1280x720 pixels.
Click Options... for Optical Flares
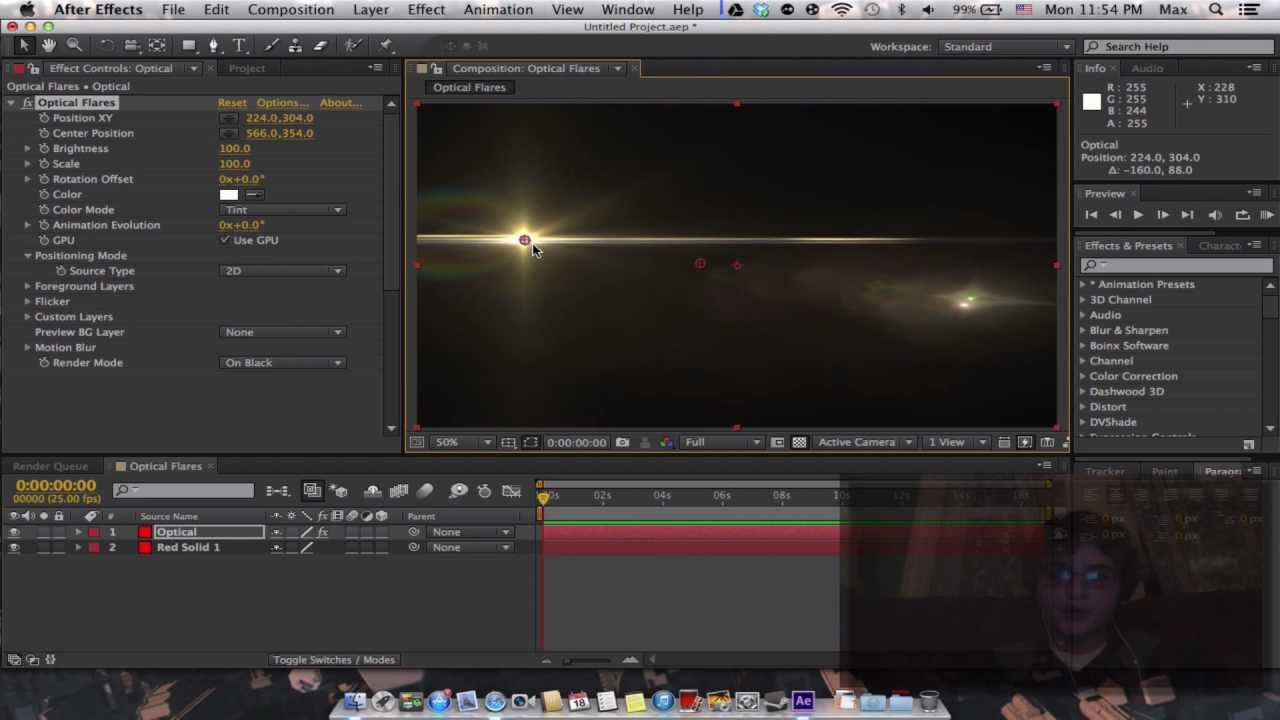282,103
